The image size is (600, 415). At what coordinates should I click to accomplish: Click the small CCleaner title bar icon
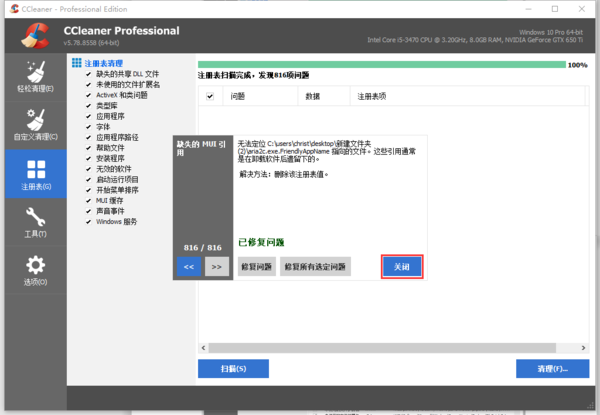click(9, 8)
